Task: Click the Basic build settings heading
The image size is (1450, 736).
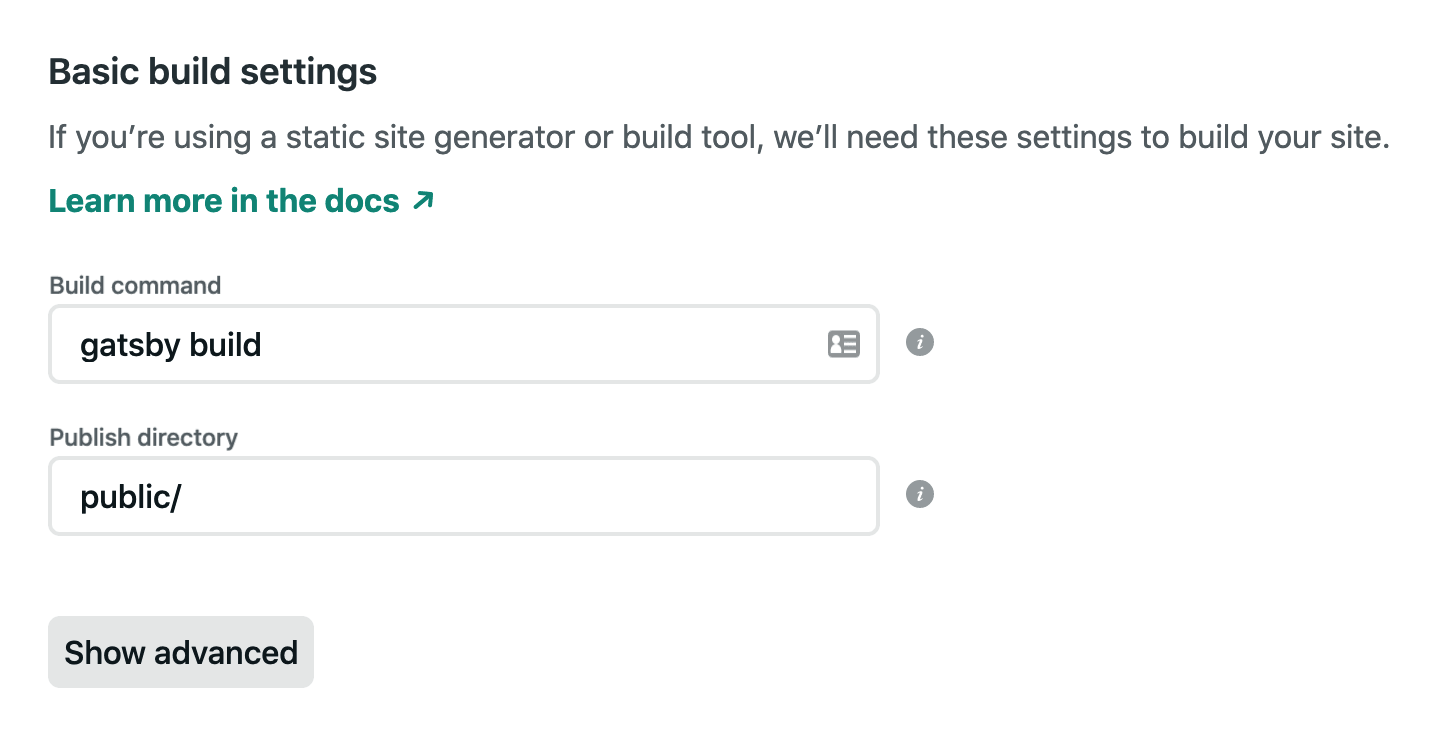Action: click(x=213, y=72)
